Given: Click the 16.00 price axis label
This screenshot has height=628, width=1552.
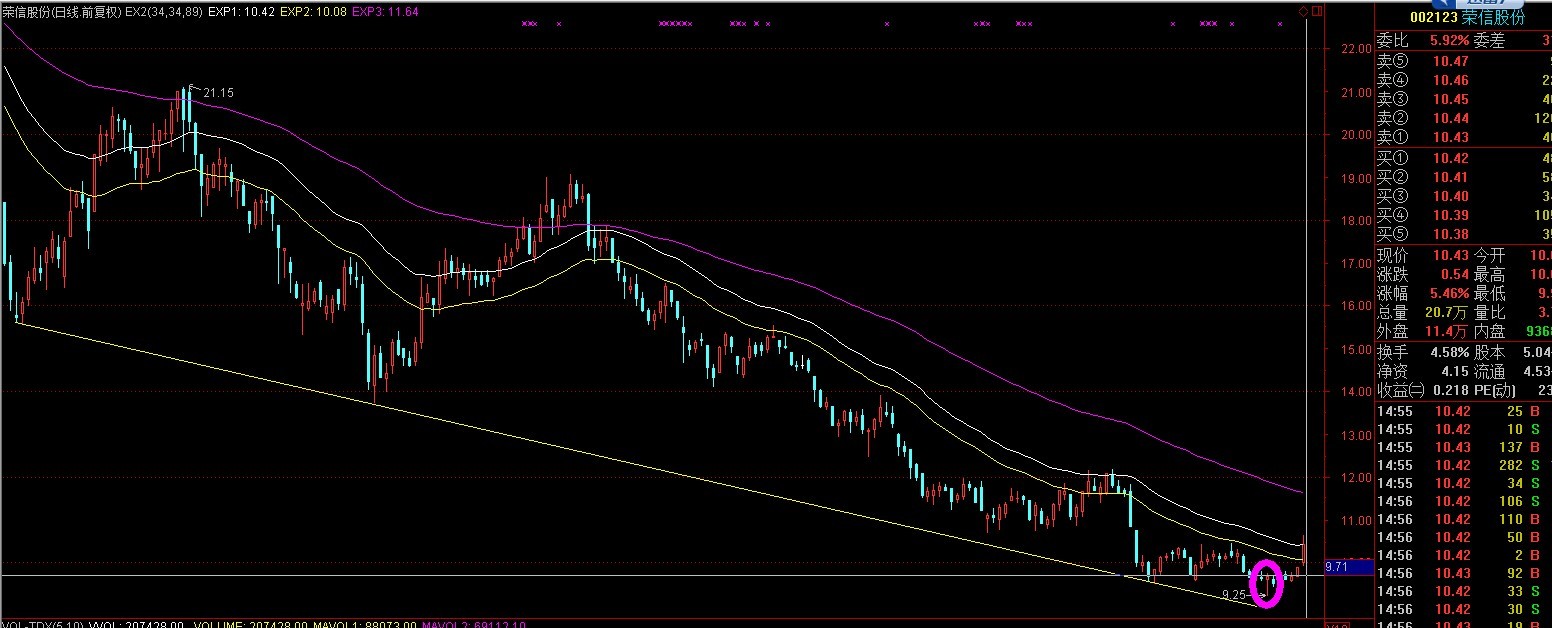Looking at the screenshot, I should tap(1357, 307).
